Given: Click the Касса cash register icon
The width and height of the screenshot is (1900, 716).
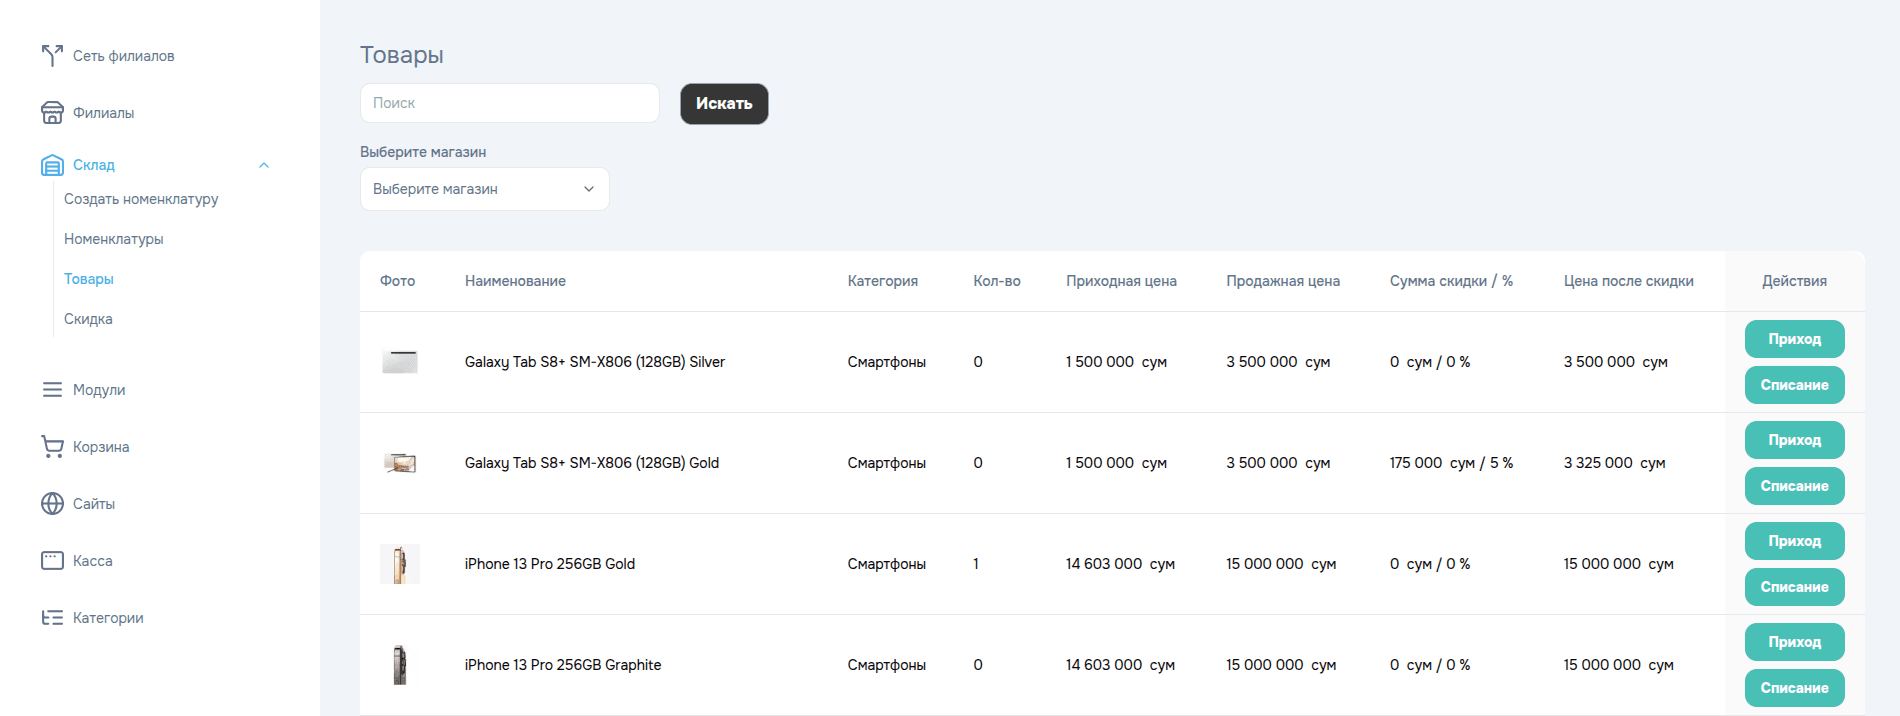Looking at the screenshot, I should click(x=52, y=561).
